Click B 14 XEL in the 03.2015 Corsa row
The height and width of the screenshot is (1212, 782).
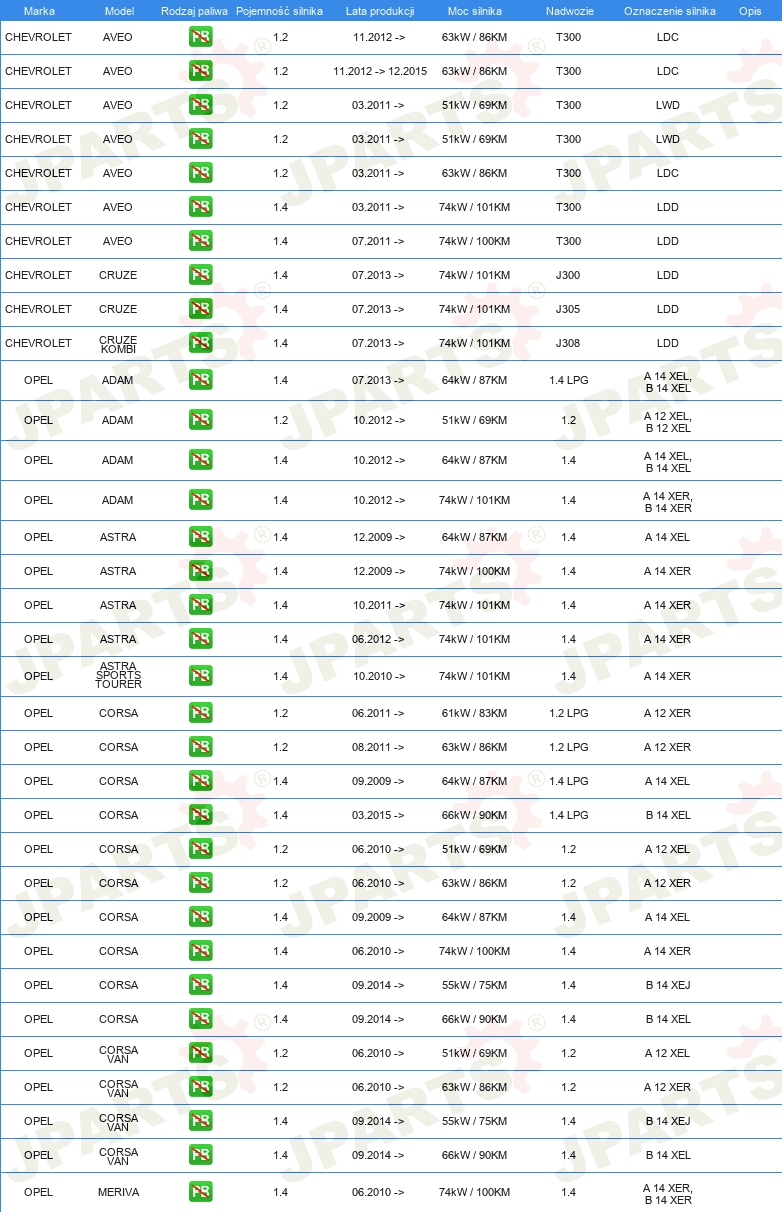pyautogui.click(x=668, y=815)
